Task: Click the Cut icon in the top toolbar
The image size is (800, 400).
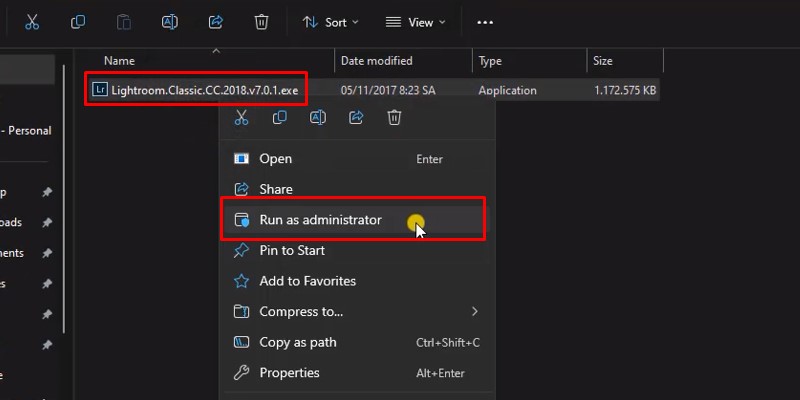Action: click(32, 22)
